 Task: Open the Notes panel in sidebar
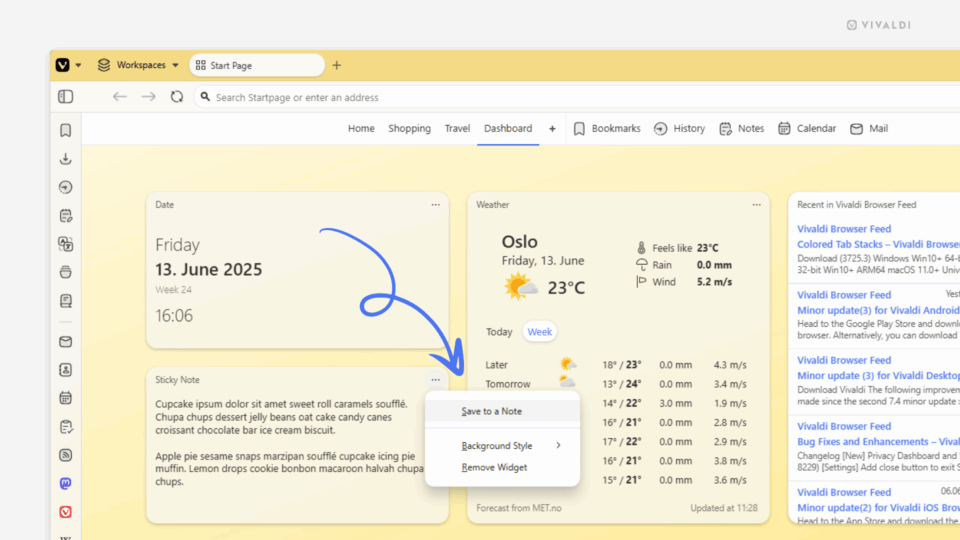tap(66, 216)
